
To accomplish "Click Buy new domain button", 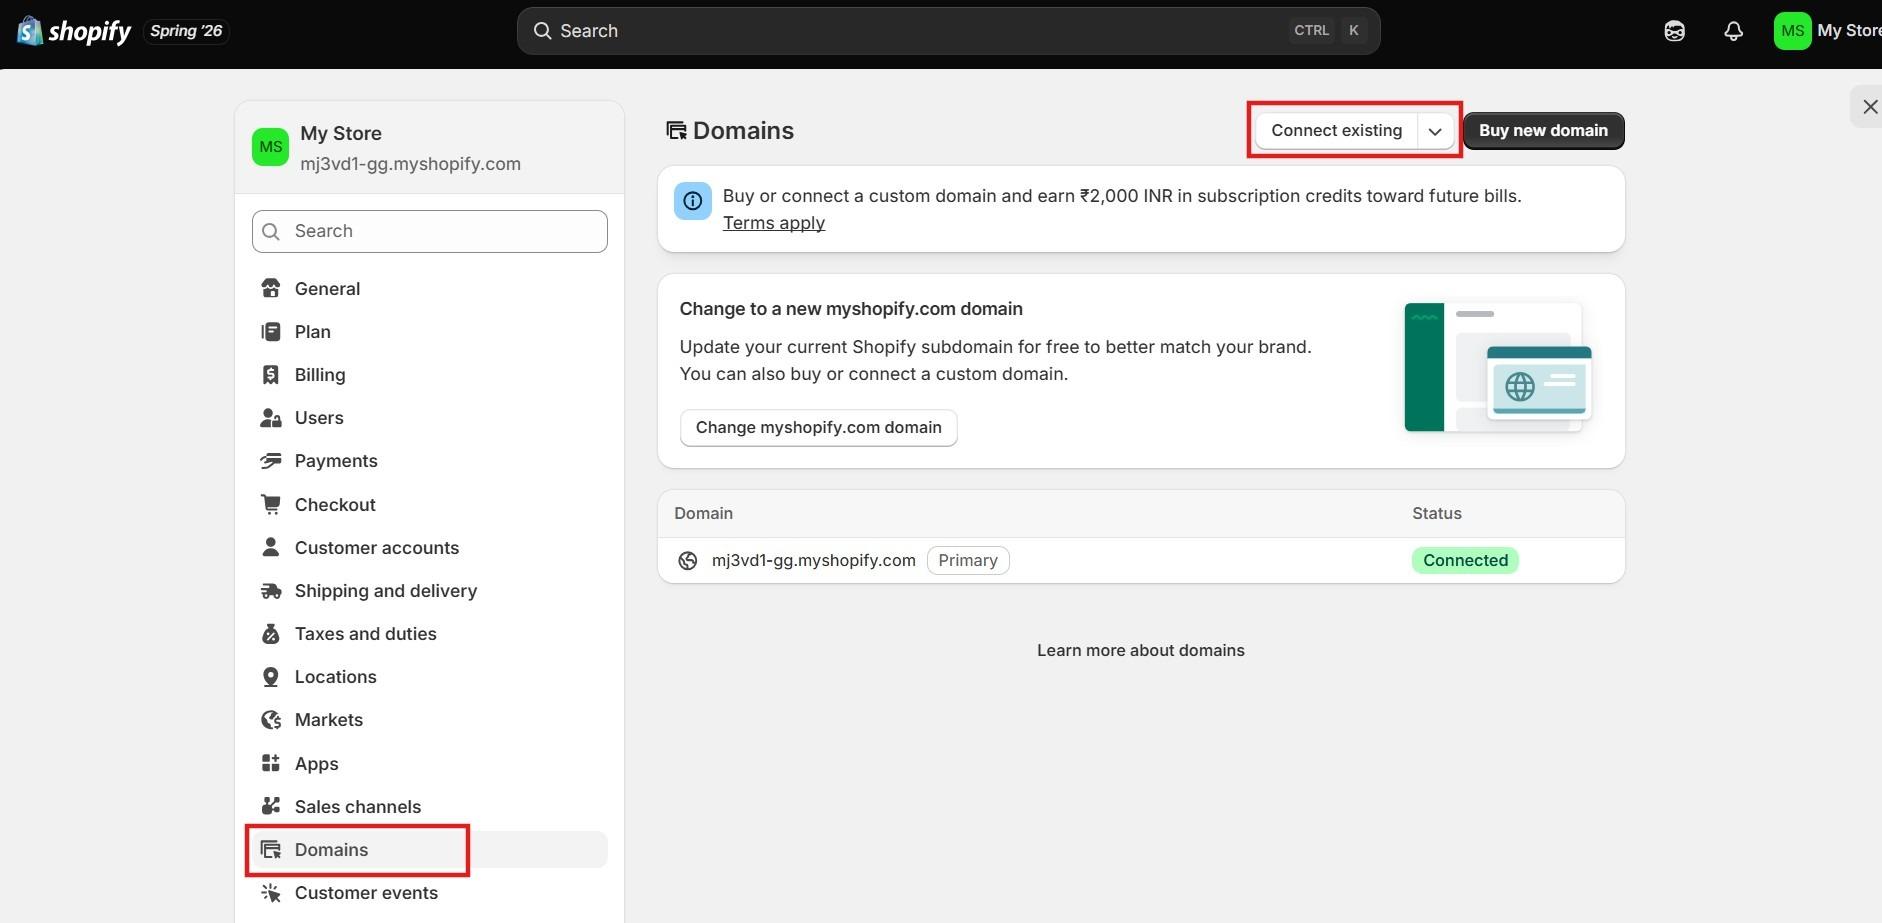I will pos(1543,131).
